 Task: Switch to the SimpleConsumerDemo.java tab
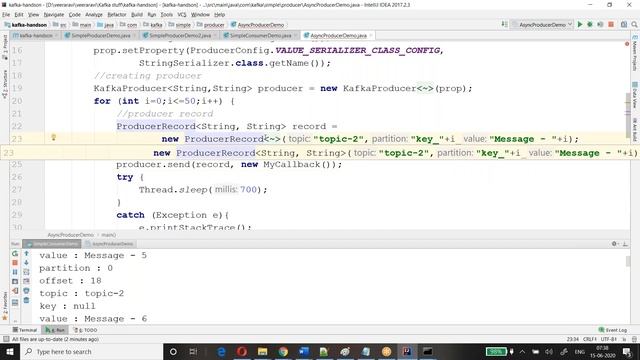(260, 36)
